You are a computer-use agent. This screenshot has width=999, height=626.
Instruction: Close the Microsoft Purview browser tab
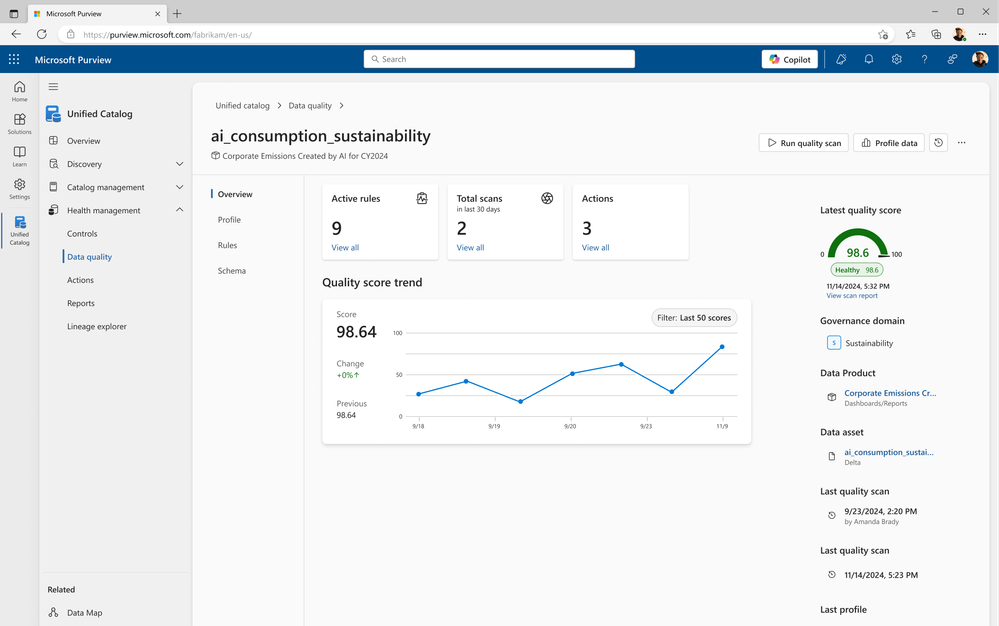click(x=157, y=13)
